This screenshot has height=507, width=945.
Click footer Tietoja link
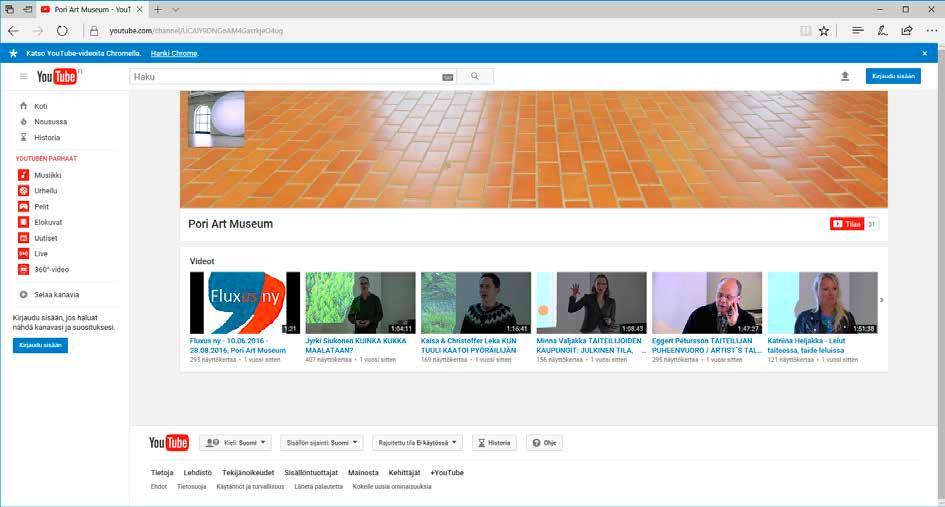[x=162, y=473]
